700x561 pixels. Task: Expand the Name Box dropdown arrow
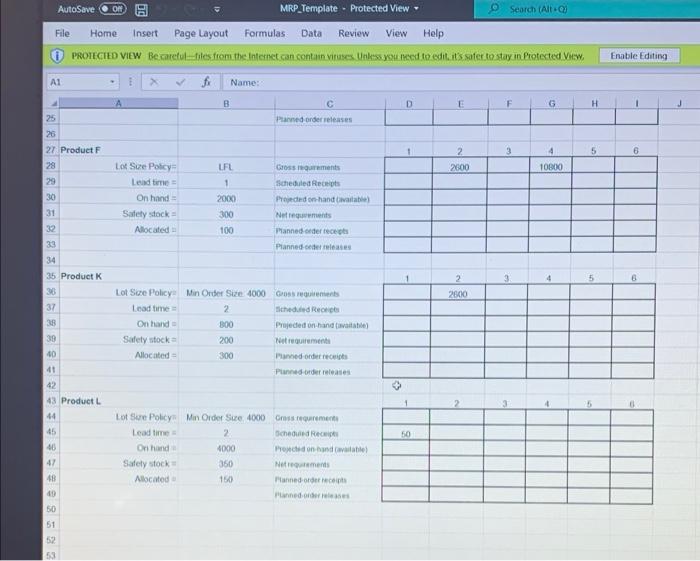112,82
